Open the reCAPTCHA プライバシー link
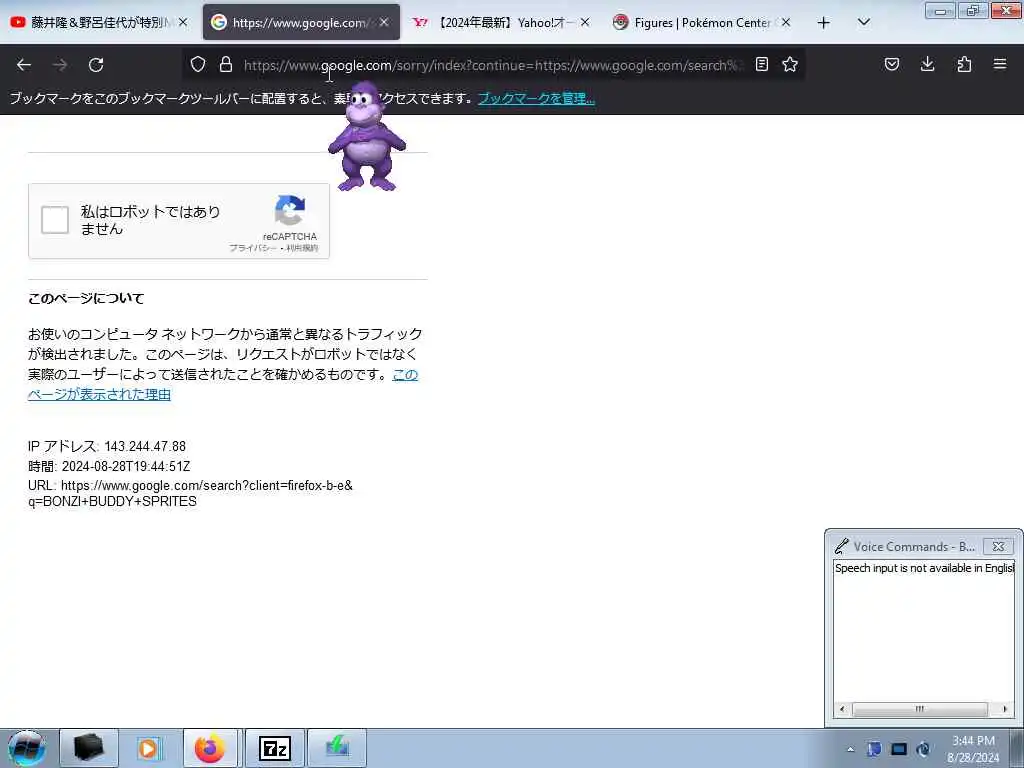Viewport: 1024px width, 768px height. pyautogui.click(x=253, y=248)
